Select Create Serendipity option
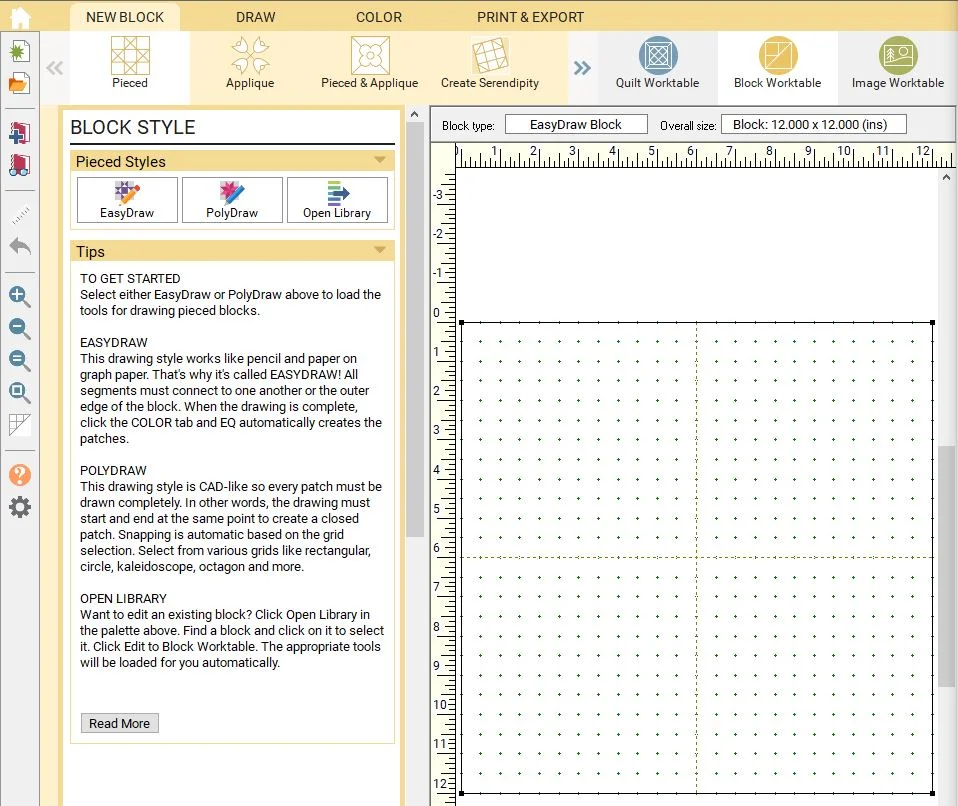 pyautogui.click(x=490, y=63)
